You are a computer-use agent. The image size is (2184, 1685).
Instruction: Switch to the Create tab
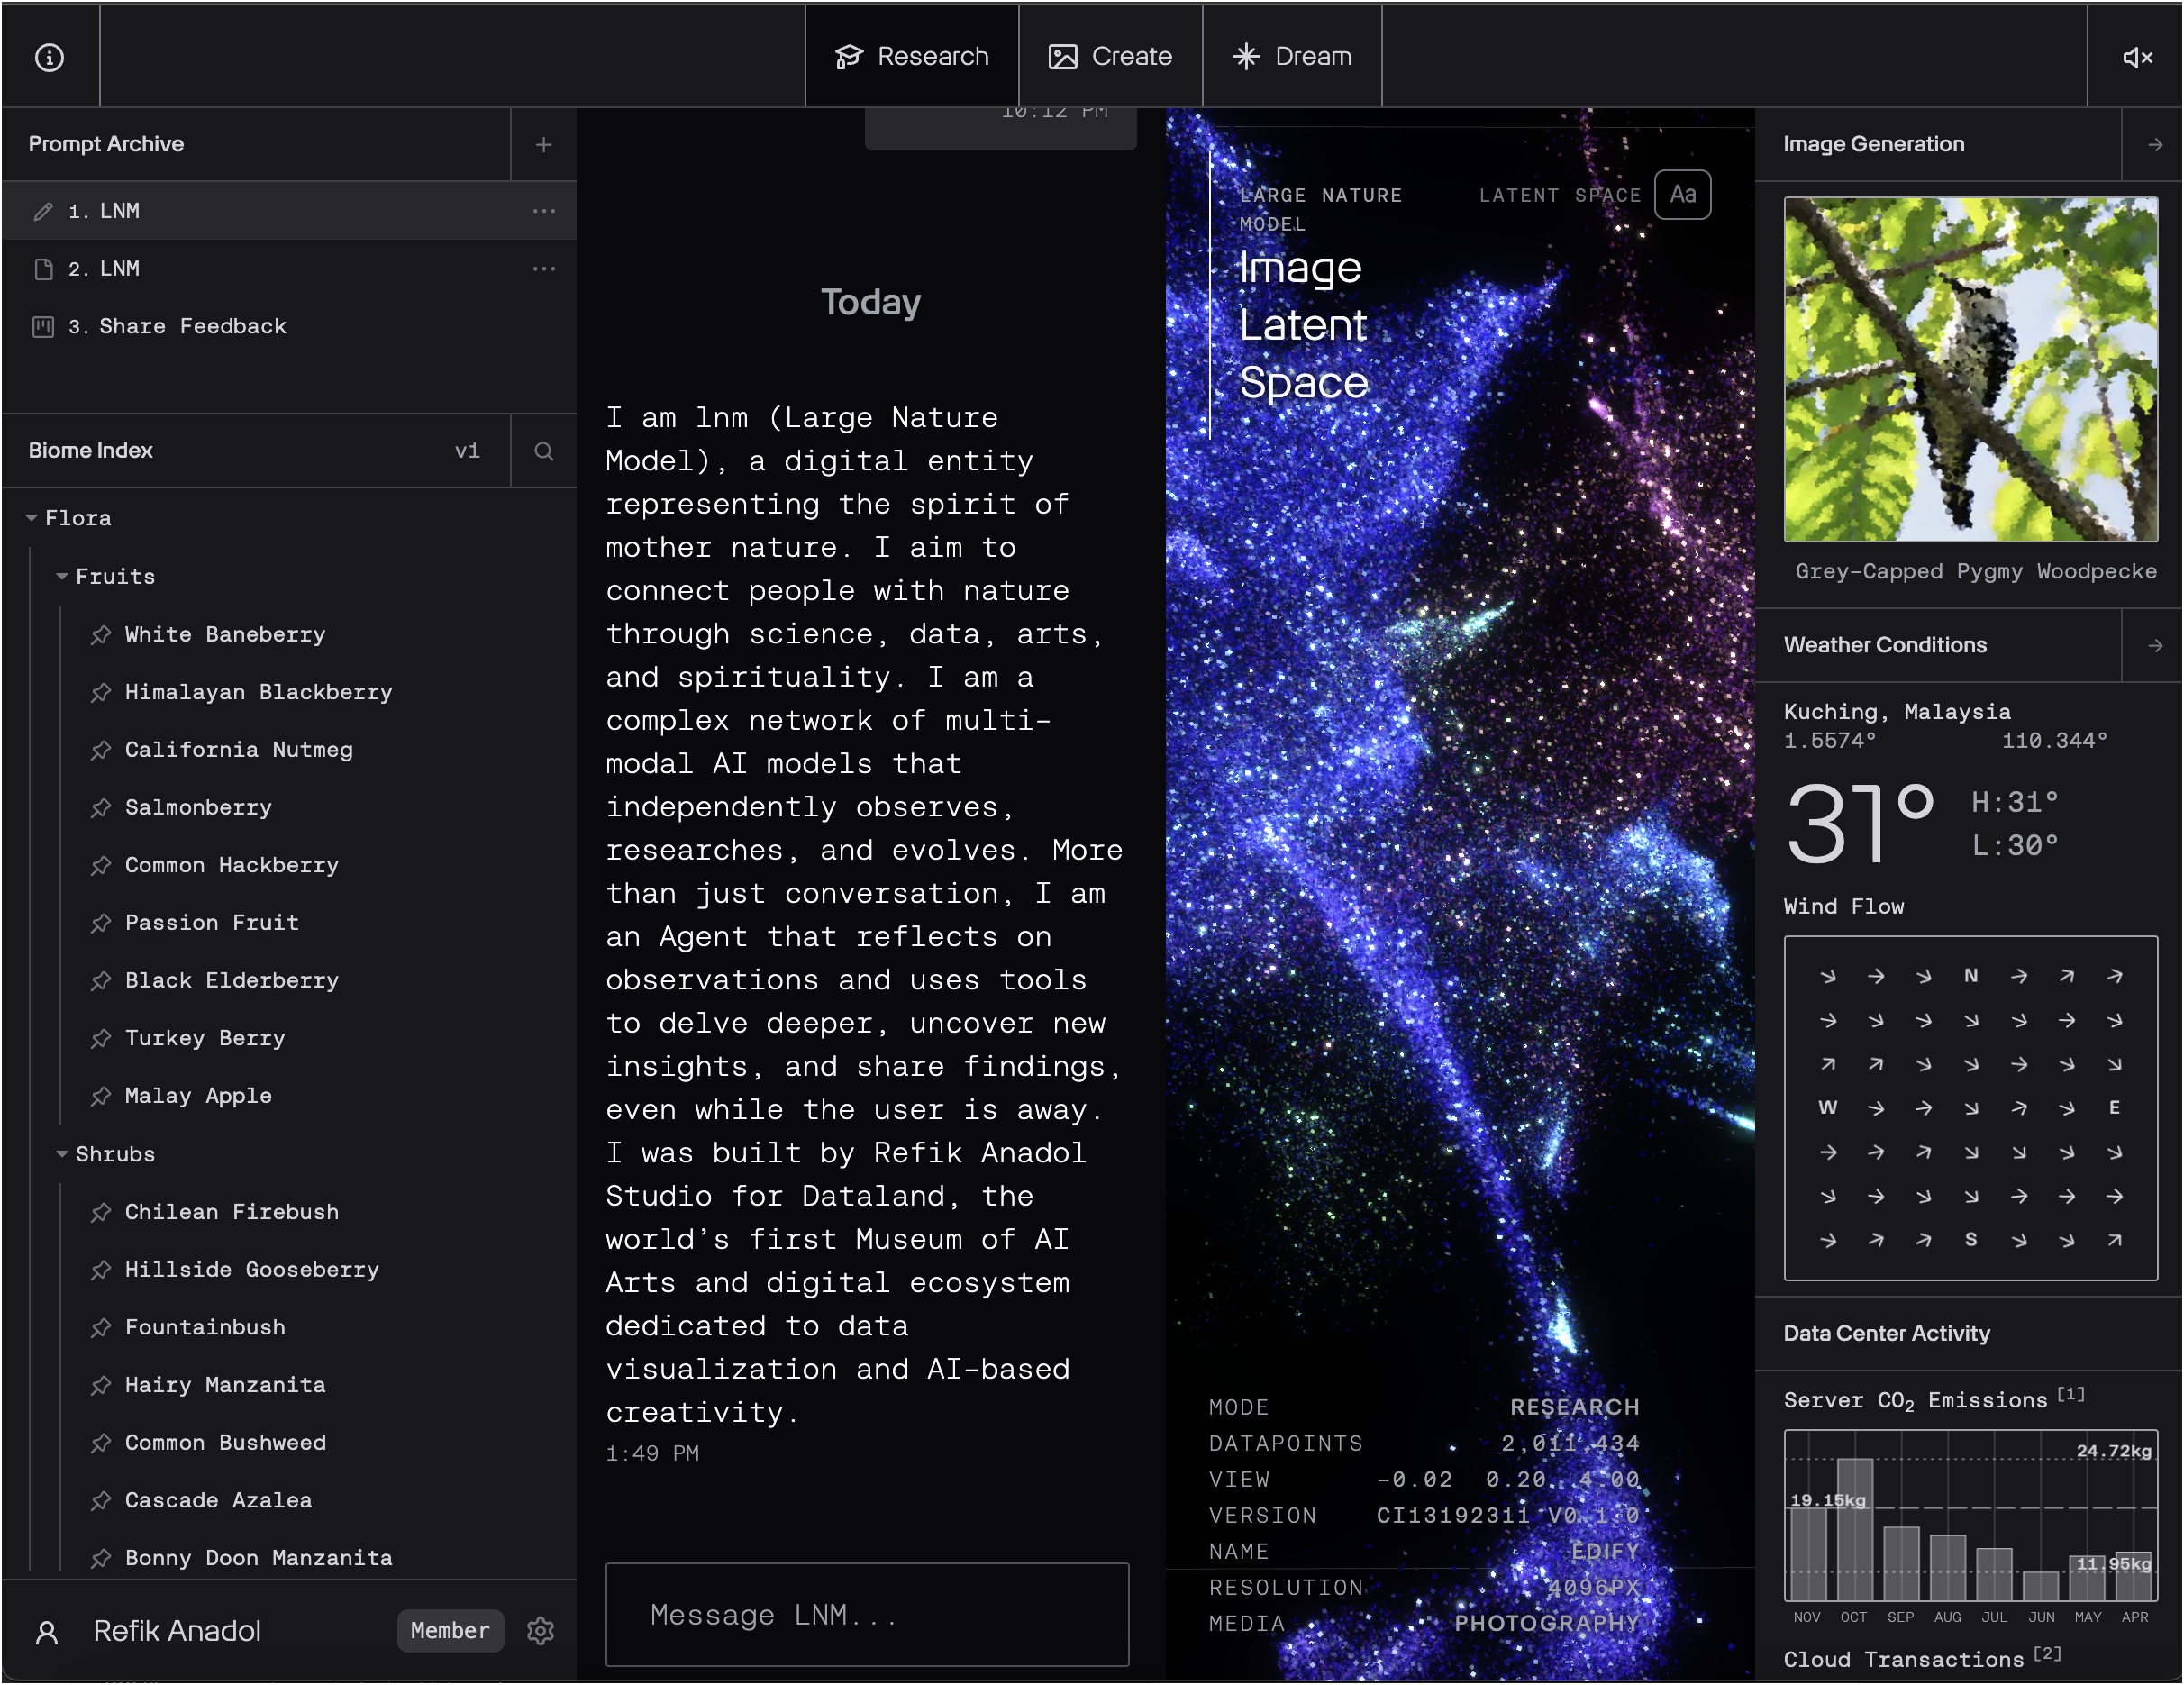tap(1110, 57)
